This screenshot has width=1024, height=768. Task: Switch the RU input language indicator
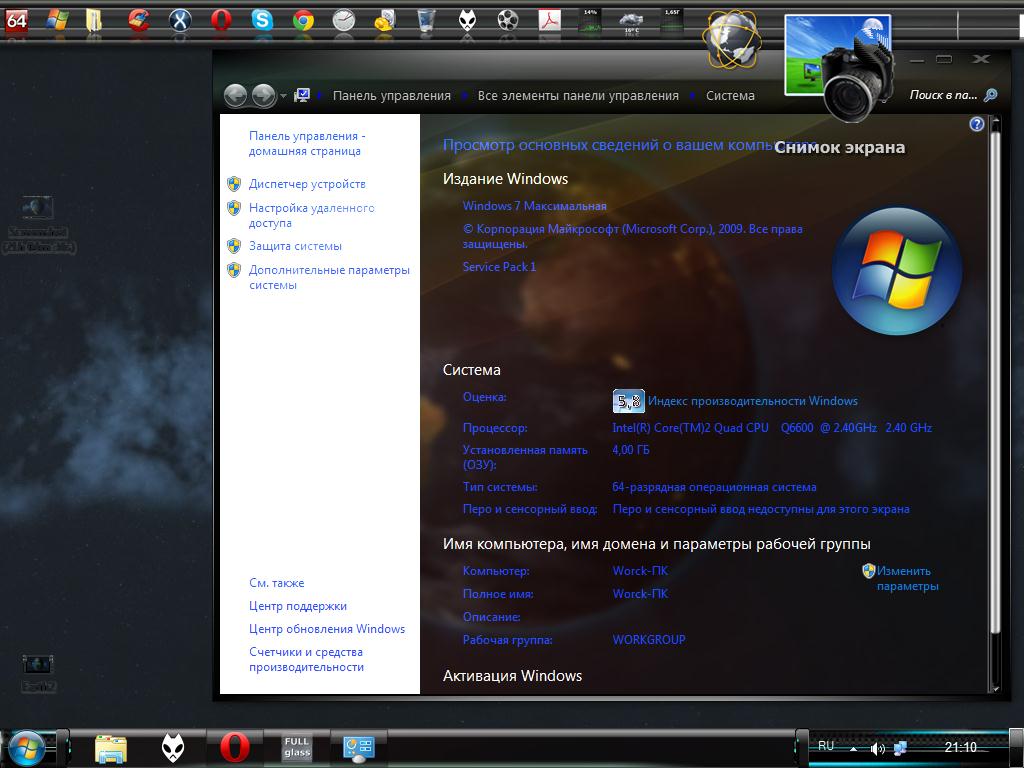826,746
